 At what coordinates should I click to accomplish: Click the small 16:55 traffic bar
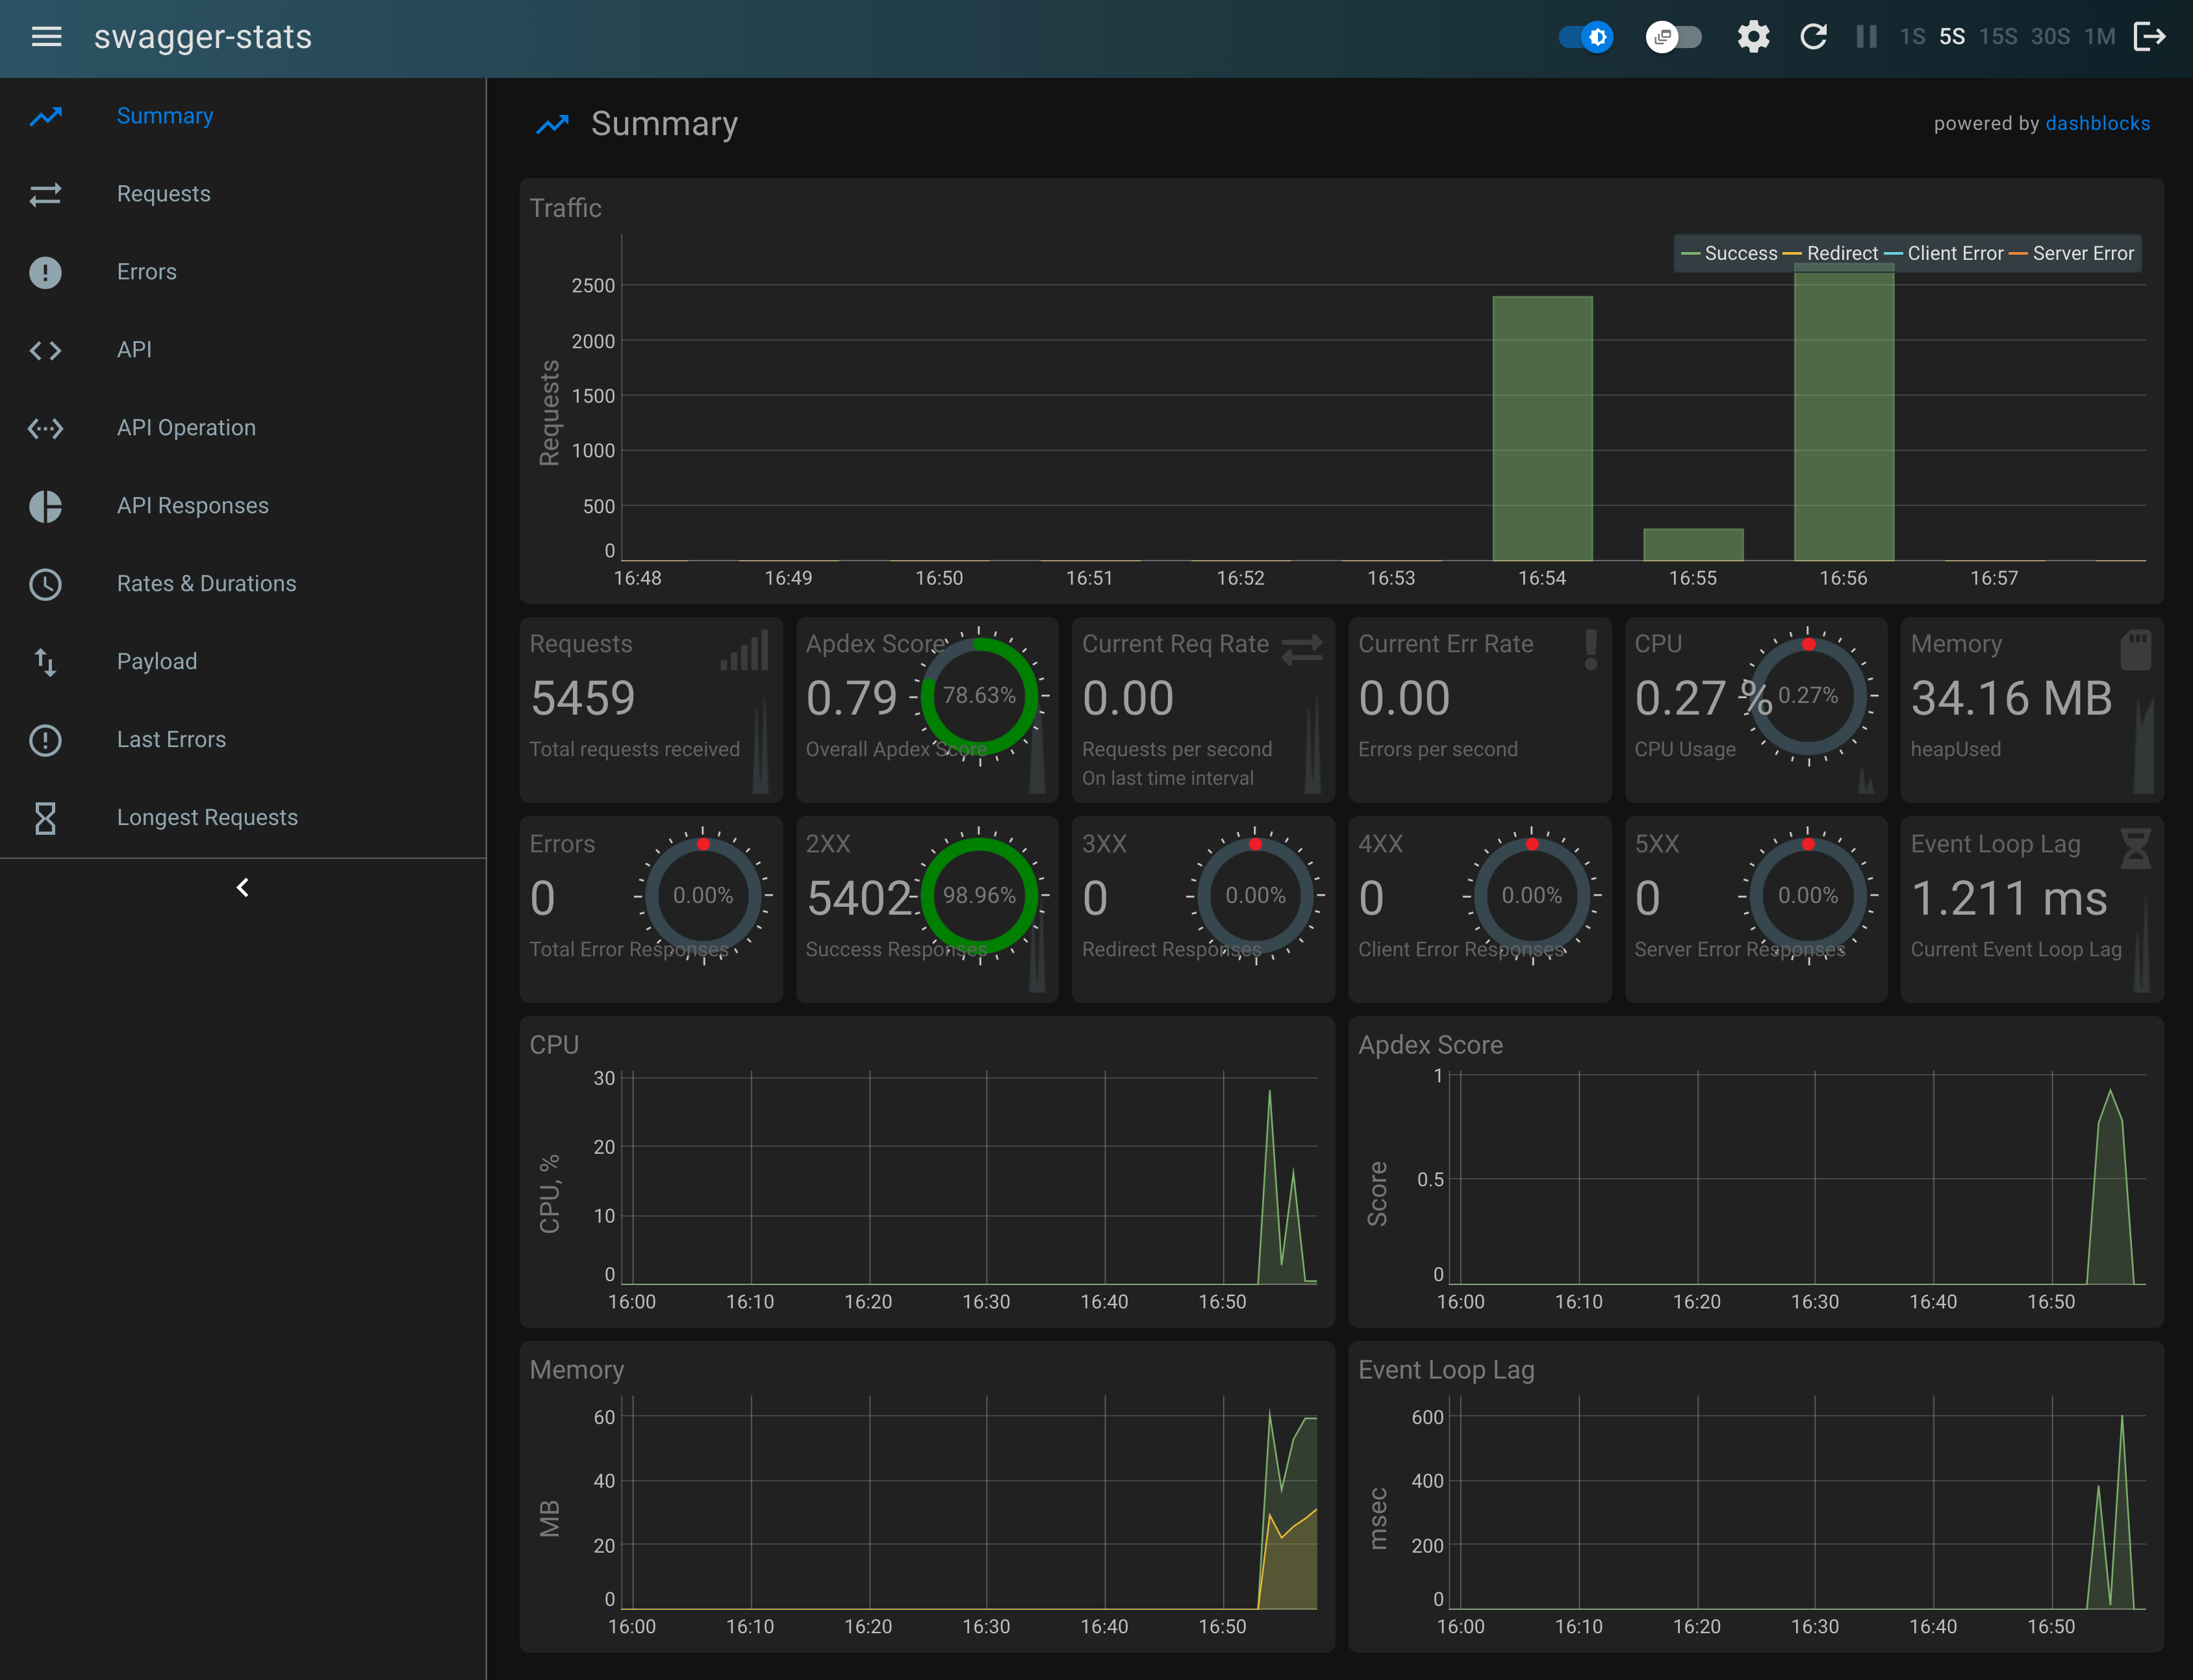coord(1693,544)
